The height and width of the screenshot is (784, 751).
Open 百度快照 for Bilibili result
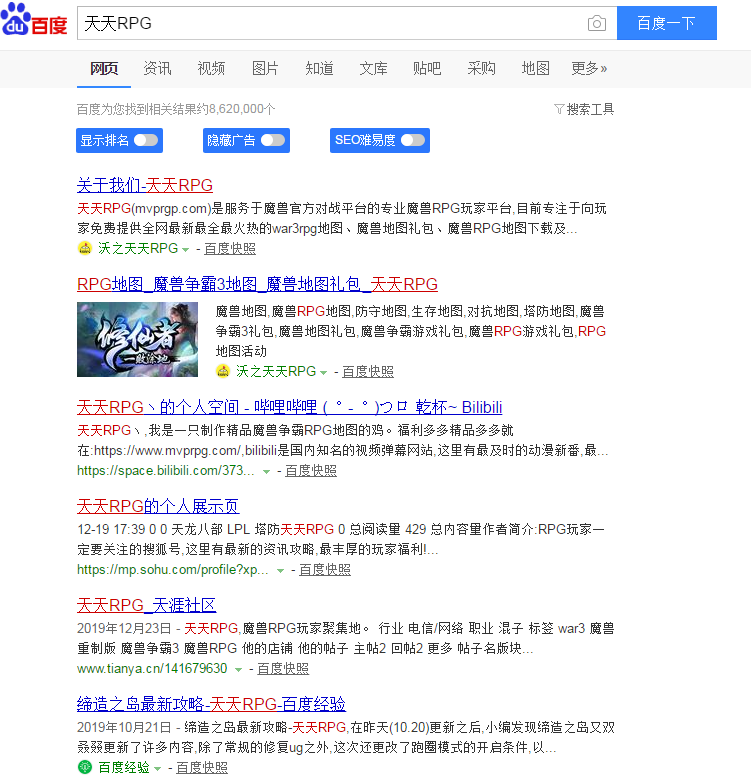[x=311, y=470]
